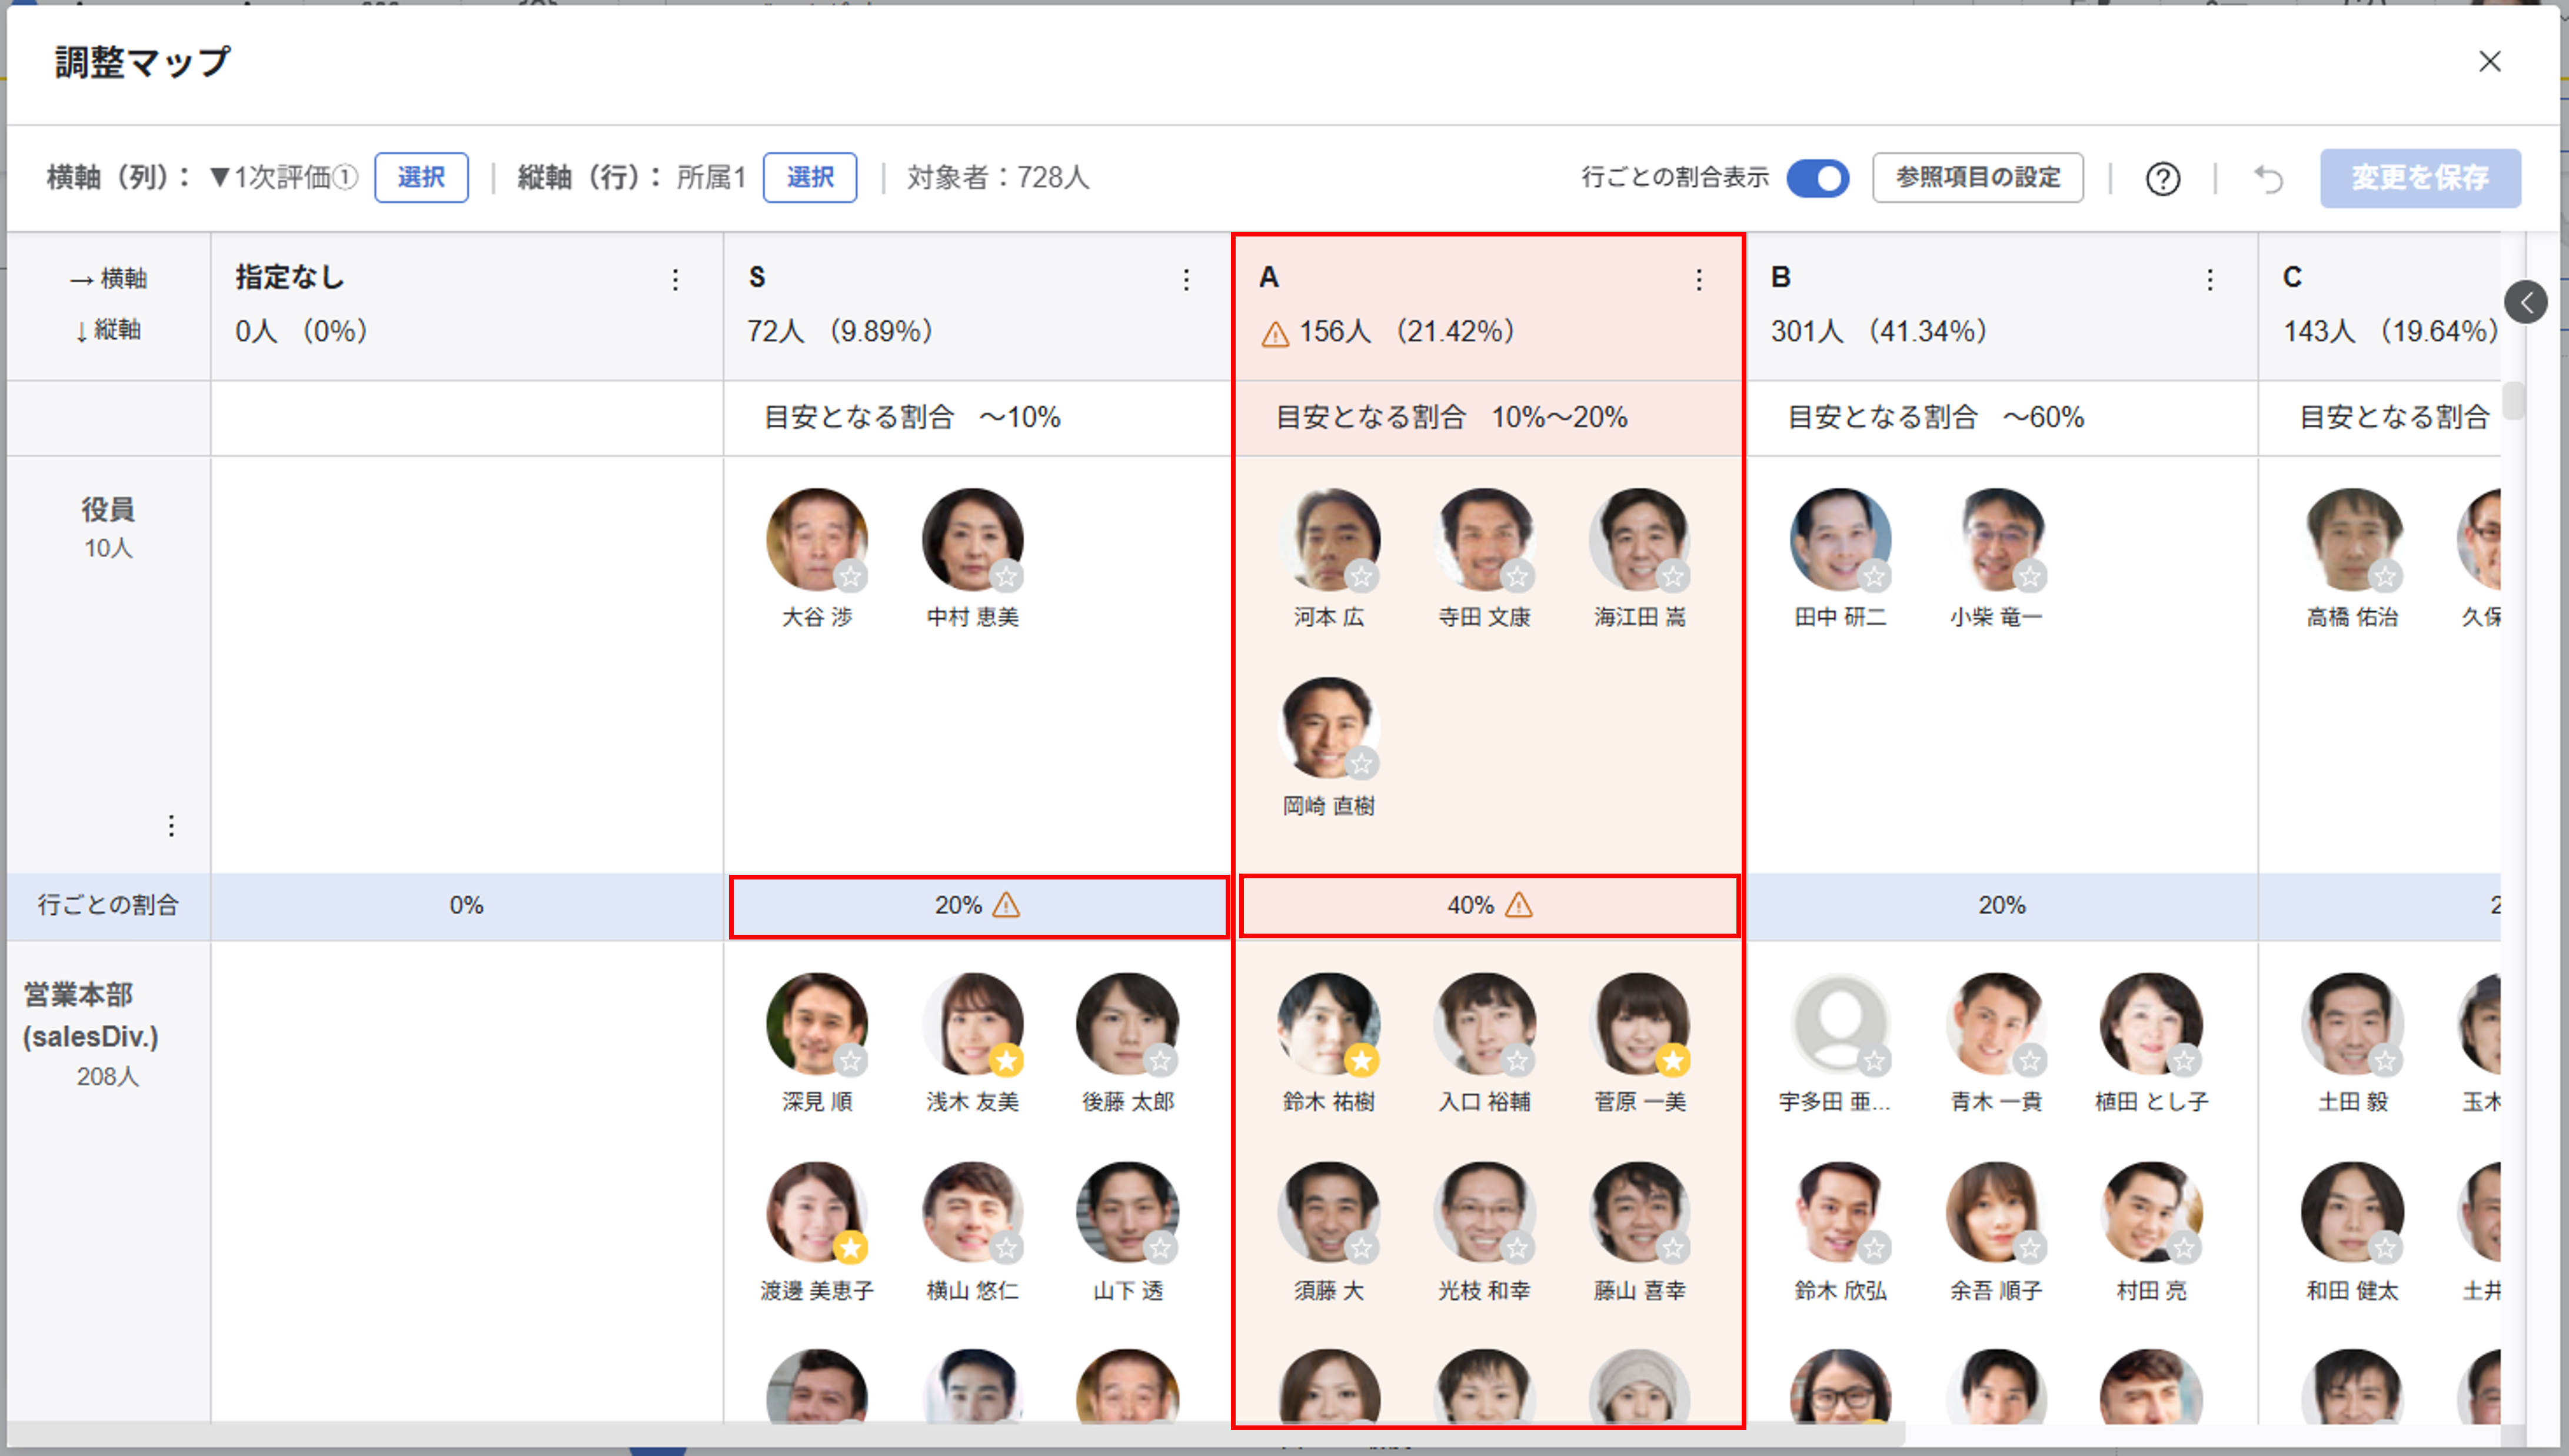Screen dimensions: 2569x1456
Task: Click warning icon beside 40% row ratio
Action: tap(1518, 906)
